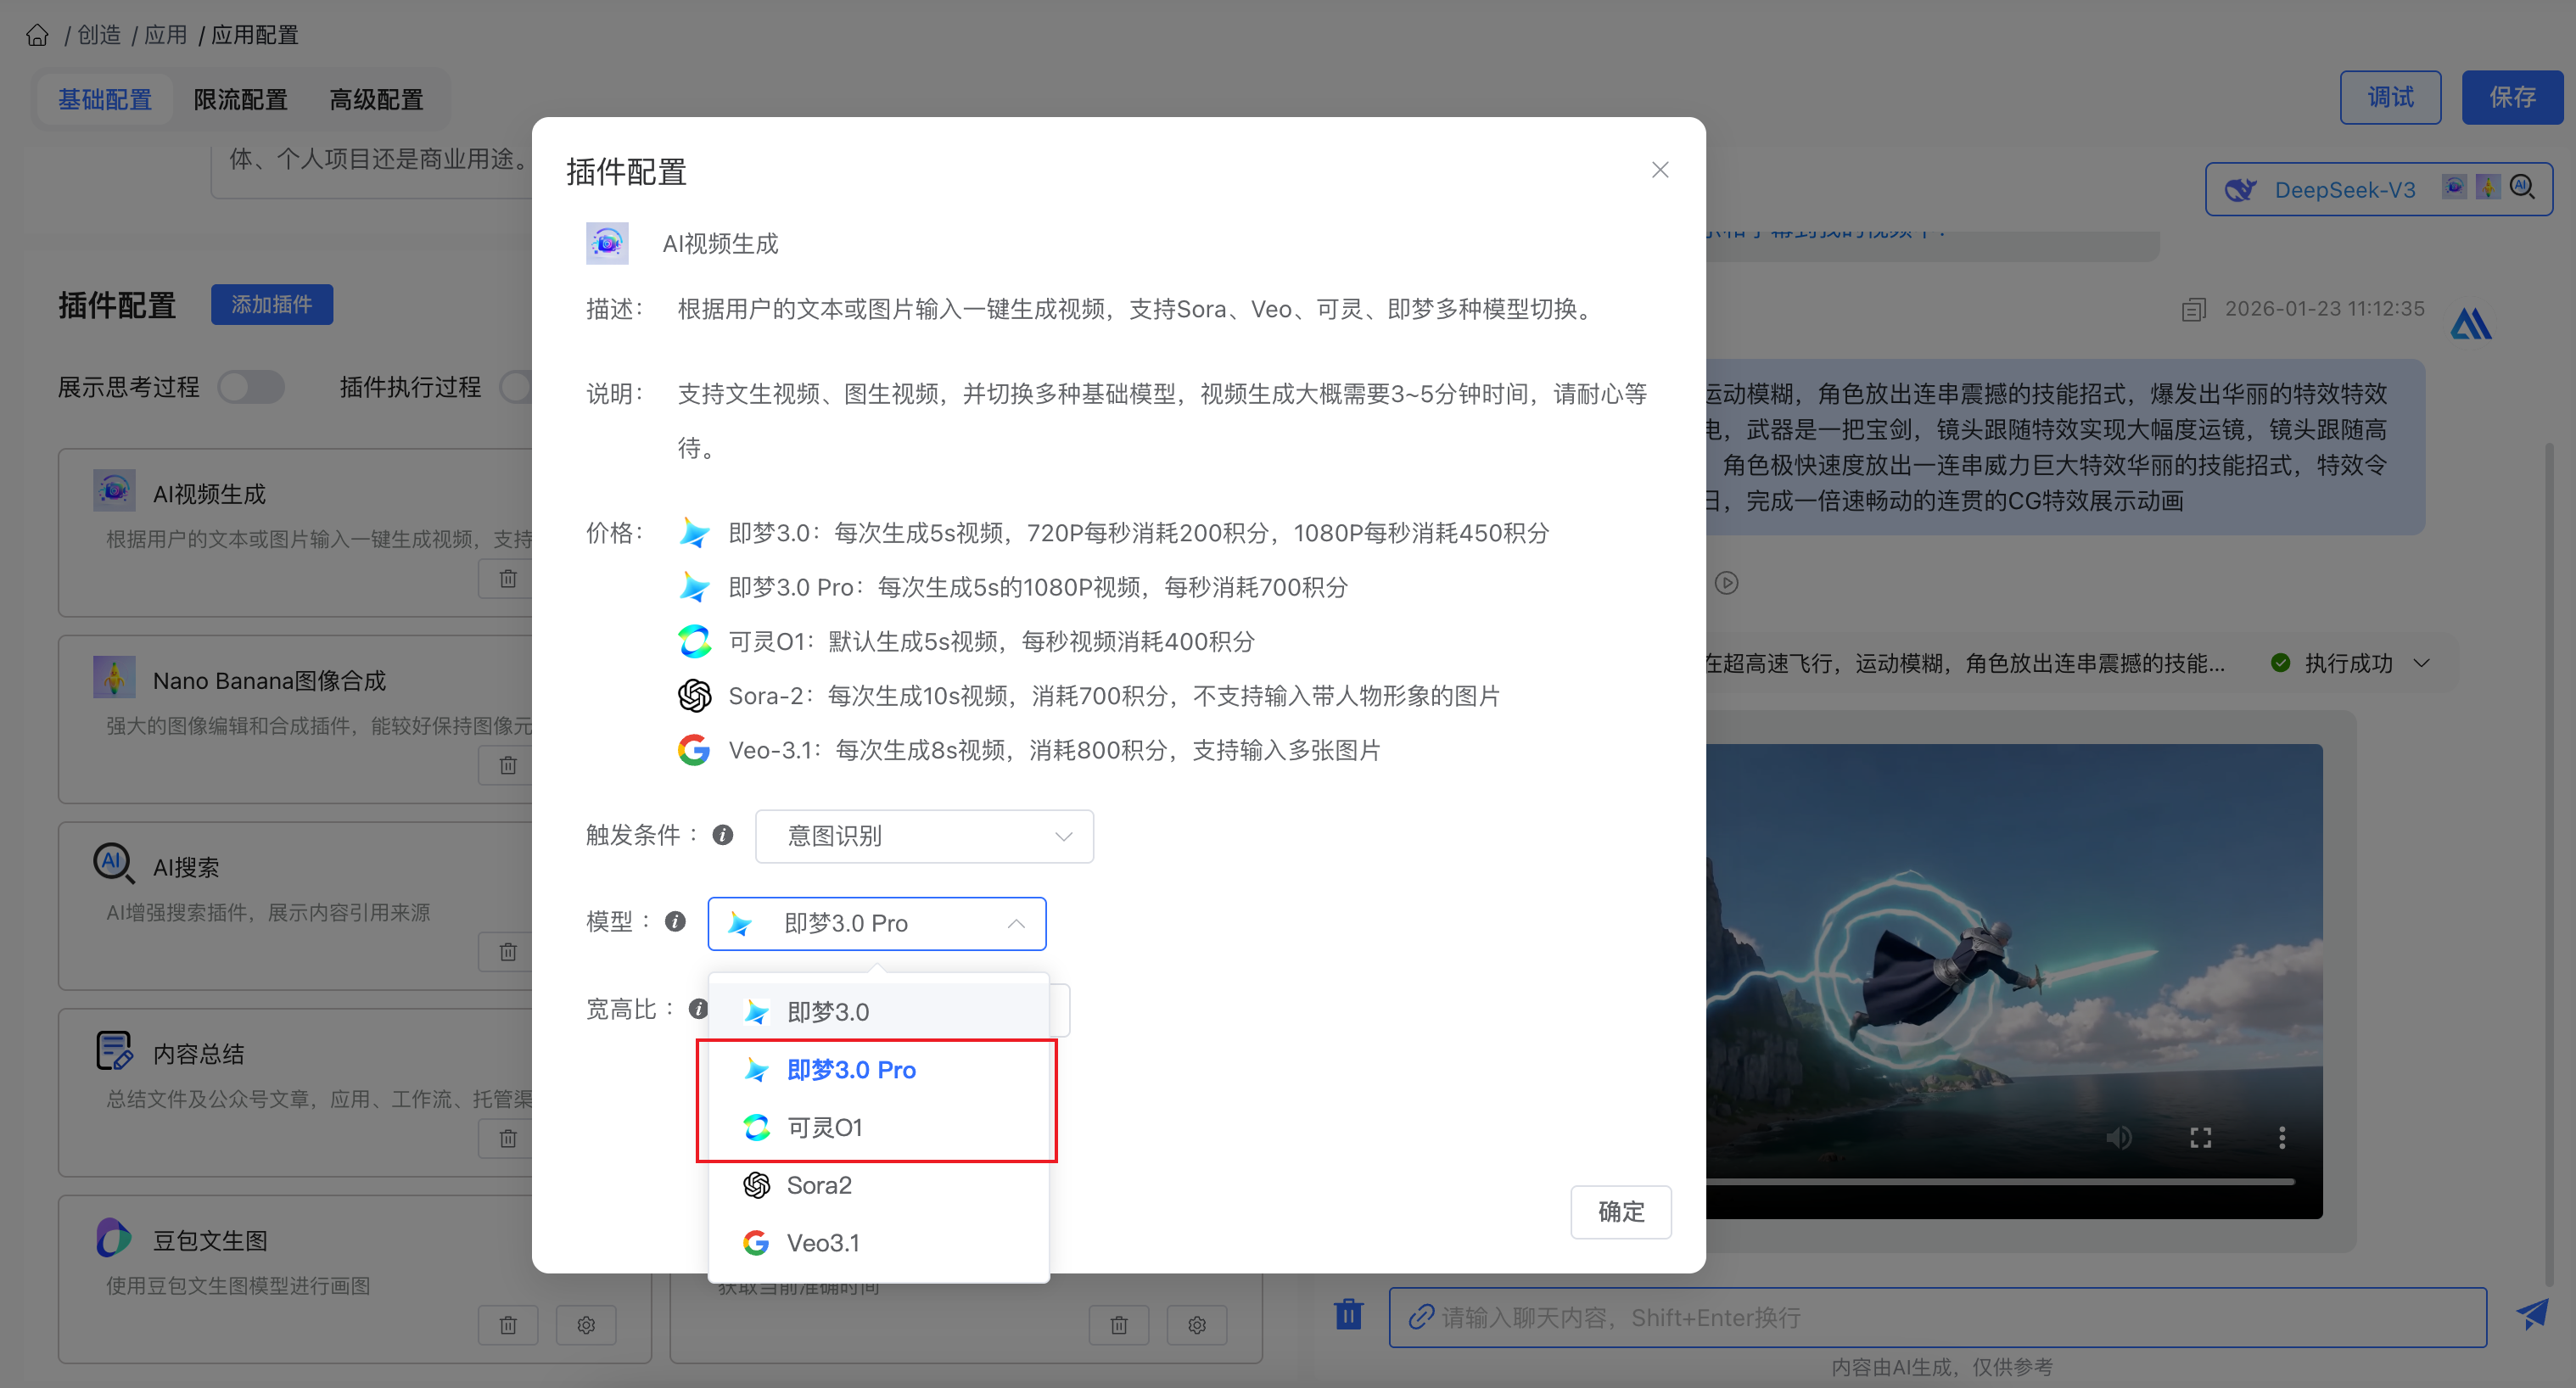Click the video fullscreen icon
The width and height of the screenshot is (2576, 1388).
click(2200, 1138)
